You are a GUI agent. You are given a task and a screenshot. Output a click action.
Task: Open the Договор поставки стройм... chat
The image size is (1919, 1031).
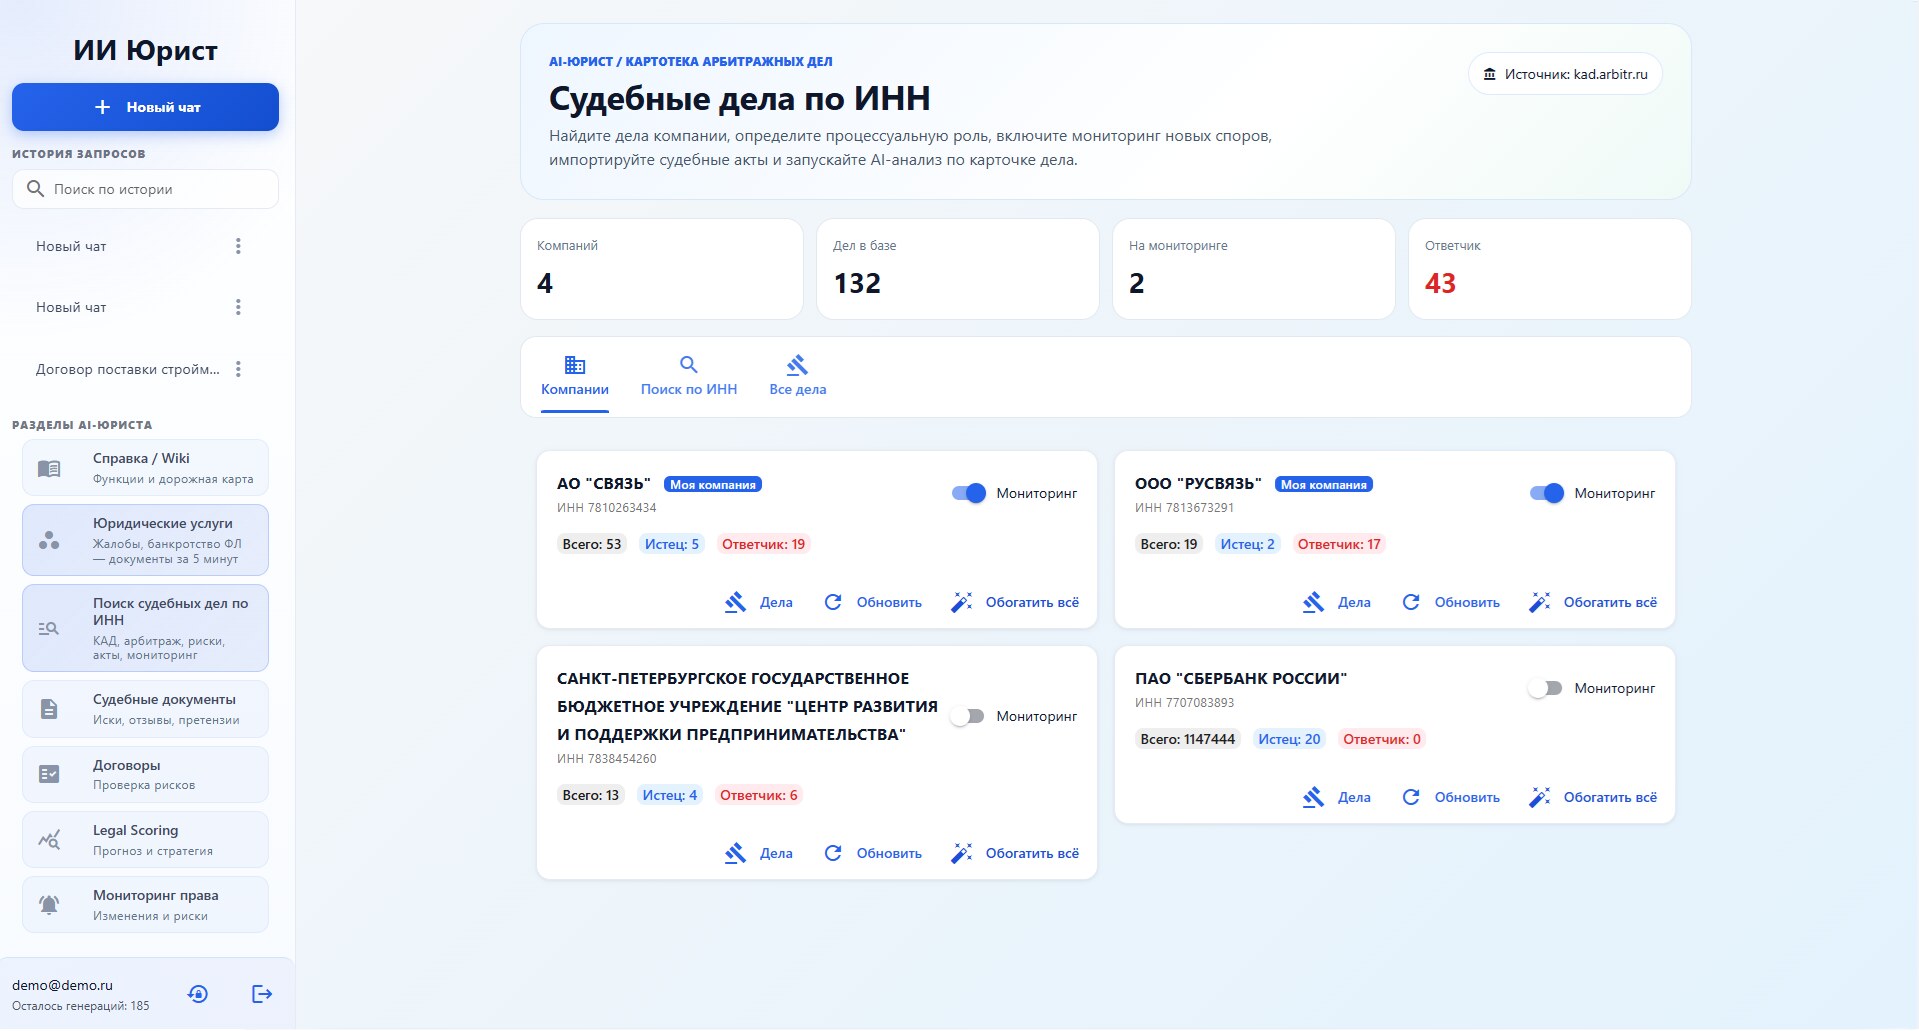pos(128,369)
